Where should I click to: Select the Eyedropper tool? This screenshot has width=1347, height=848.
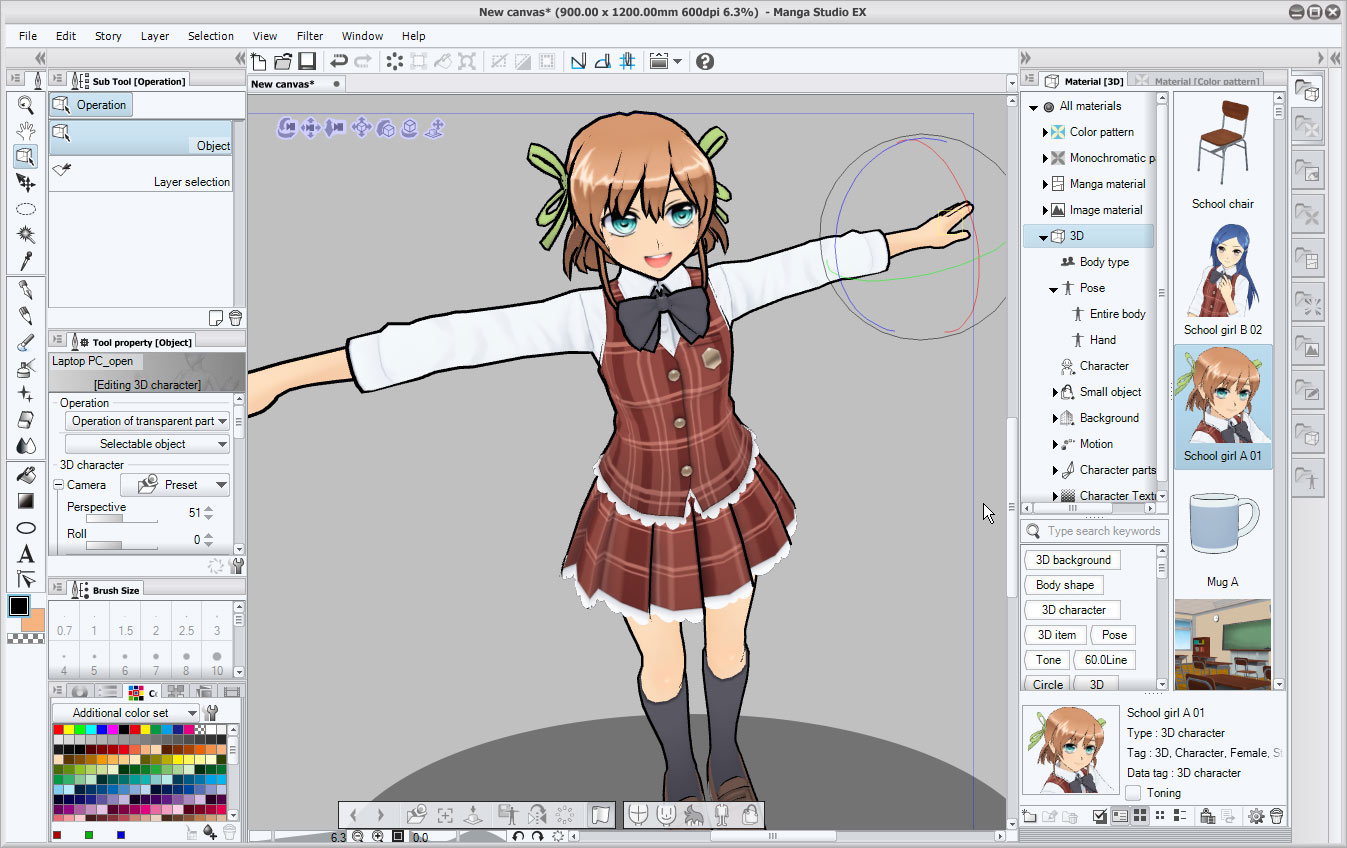(x=27, y=261)
